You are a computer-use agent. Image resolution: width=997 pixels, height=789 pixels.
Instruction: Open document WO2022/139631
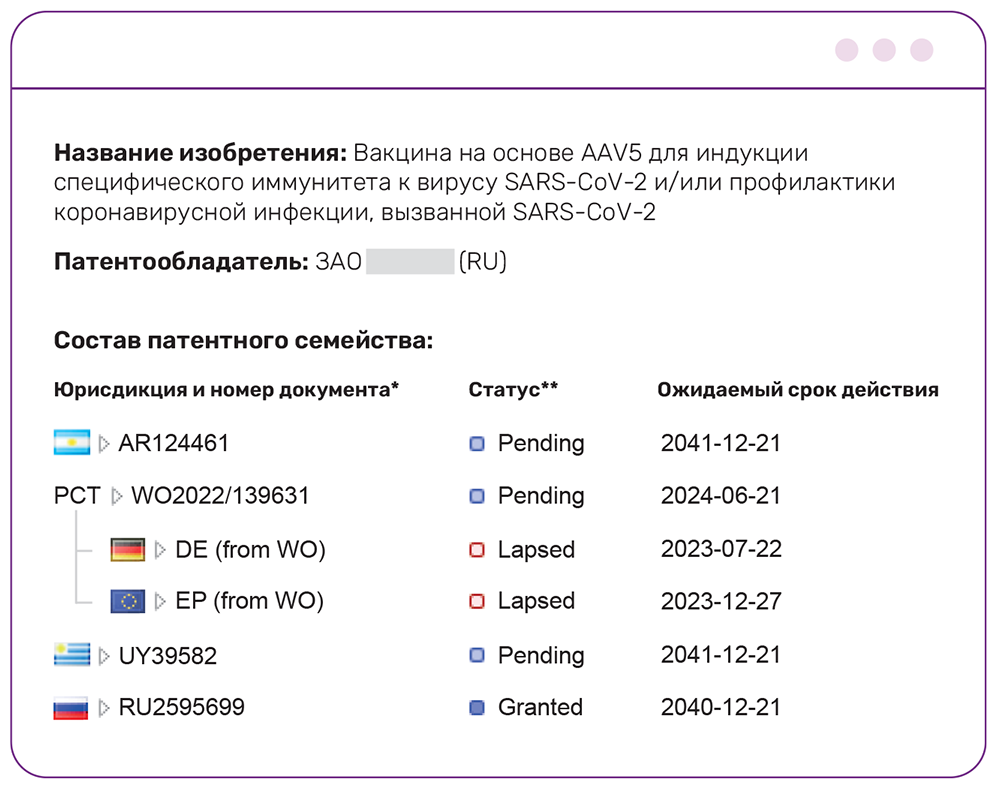point(220,496)
